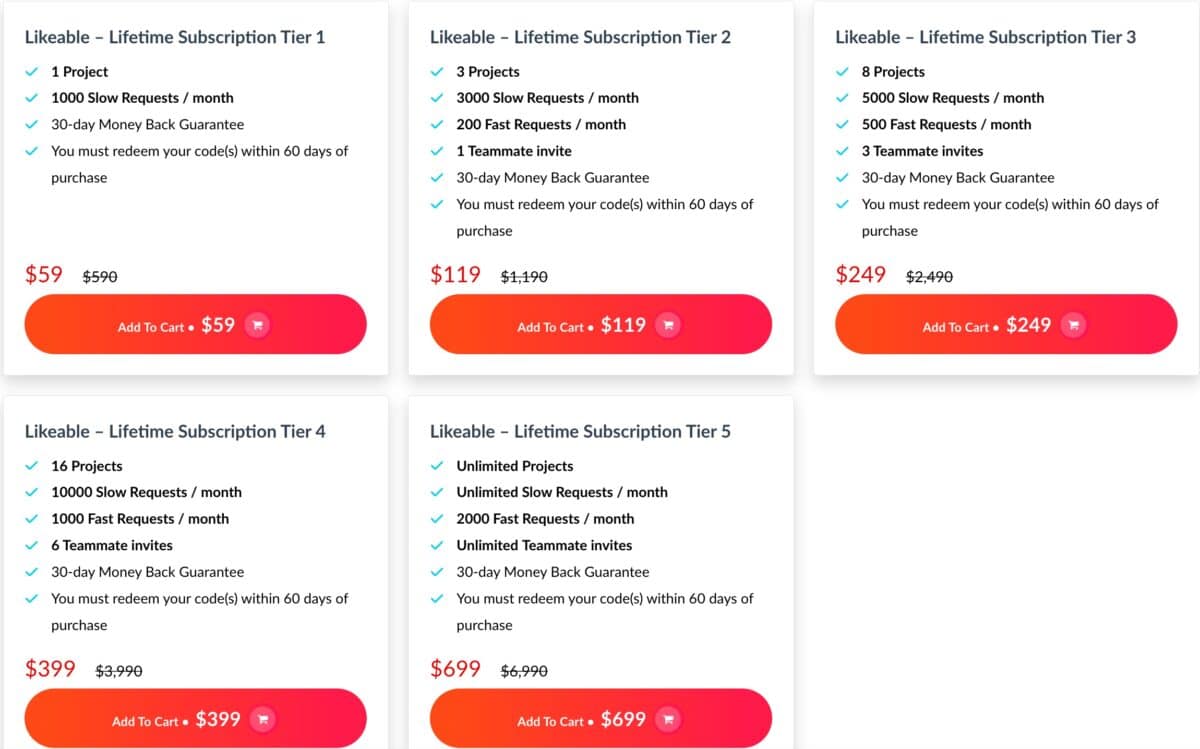1200x749 pixels.
Task: Click the cart icon in Tier 1 button
Action: pos(258,325)
